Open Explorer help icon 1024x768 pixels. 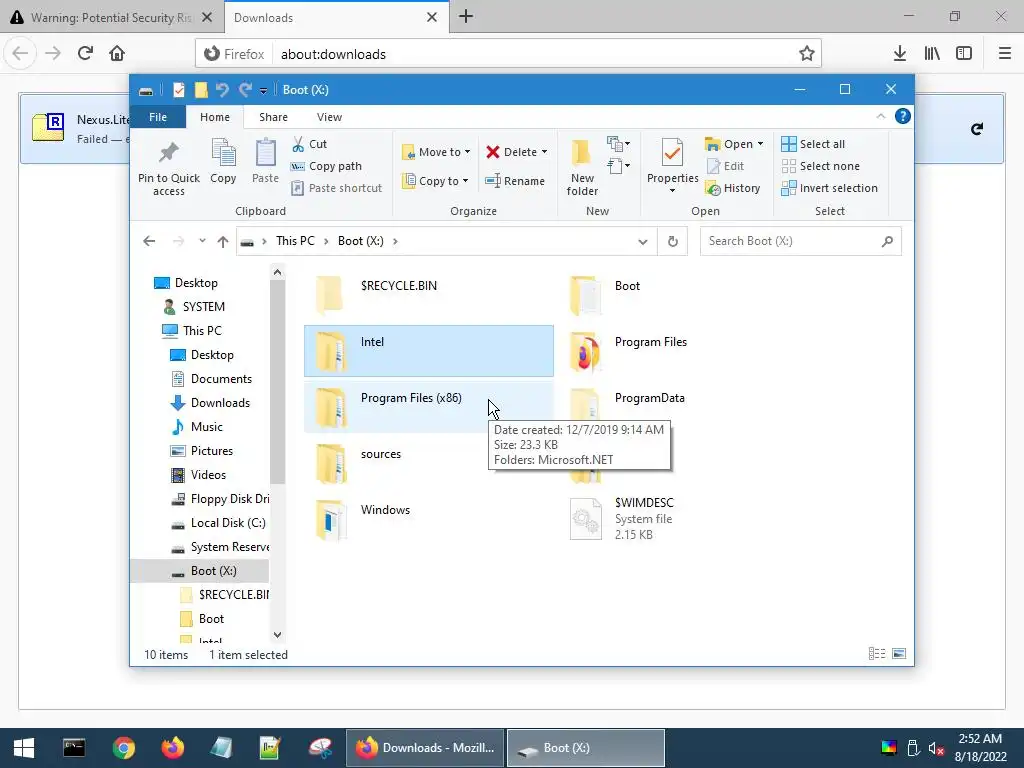click(903, 116)
